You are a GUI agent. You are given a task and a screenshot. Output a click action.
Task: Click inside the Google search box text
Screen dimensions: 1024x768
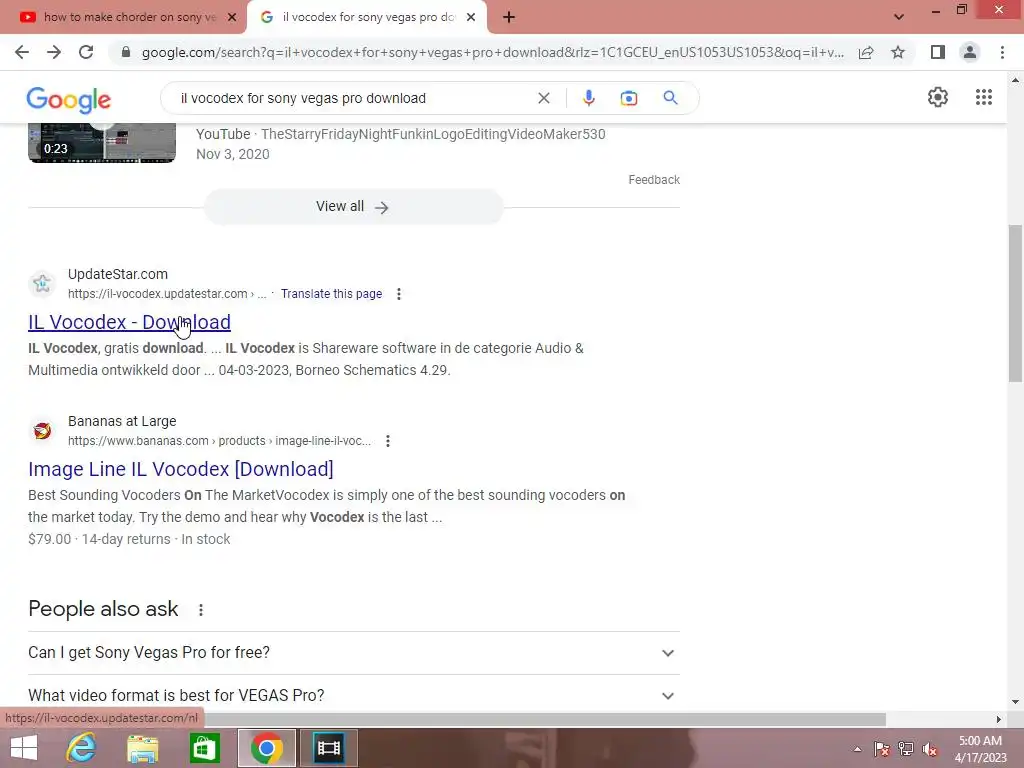click(x=303, y=98)
